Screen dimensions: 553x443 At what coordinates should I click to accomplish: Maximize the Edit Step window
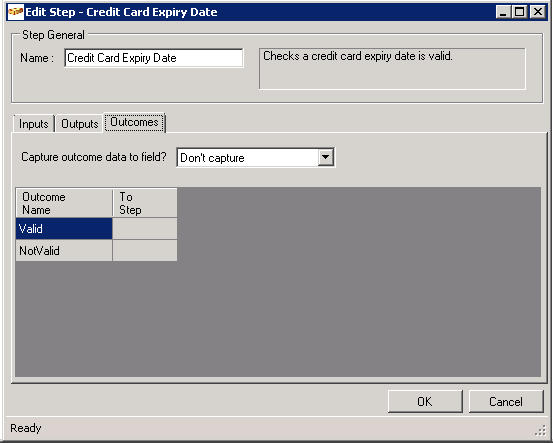pos(519,12)
